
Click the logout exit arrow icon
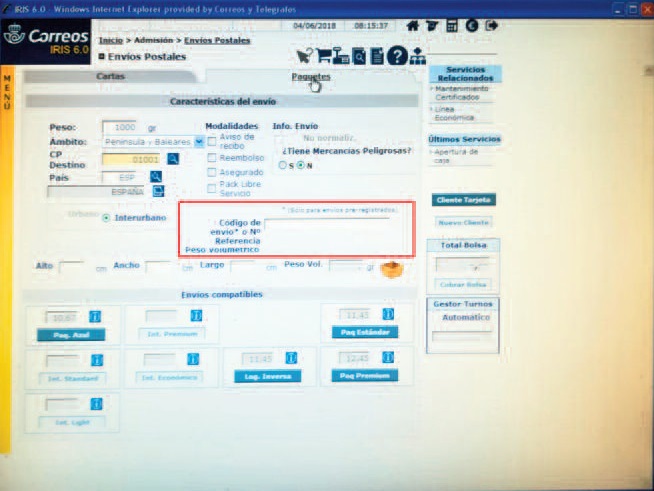point(490,25)
